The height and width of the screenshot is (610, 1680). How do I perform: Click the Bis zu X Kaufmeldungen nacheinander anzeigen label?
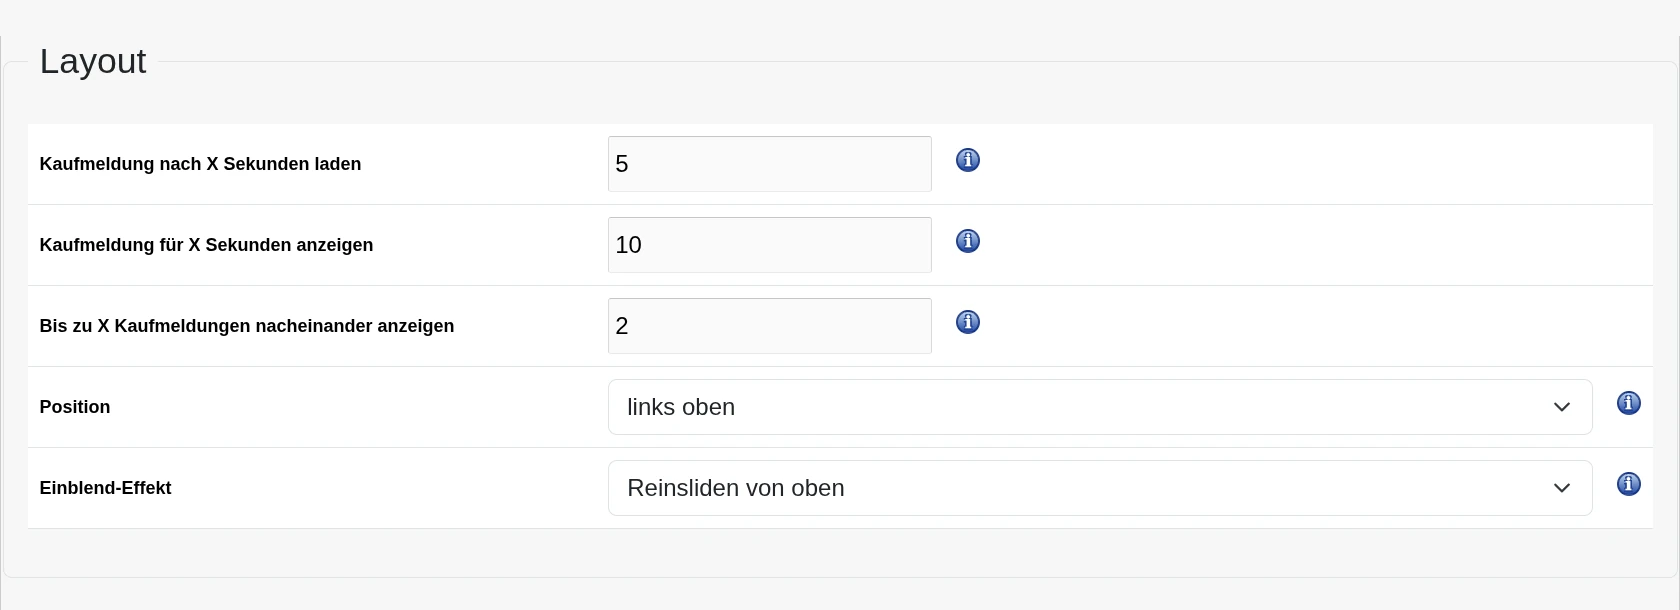click(x=247, y=326)
